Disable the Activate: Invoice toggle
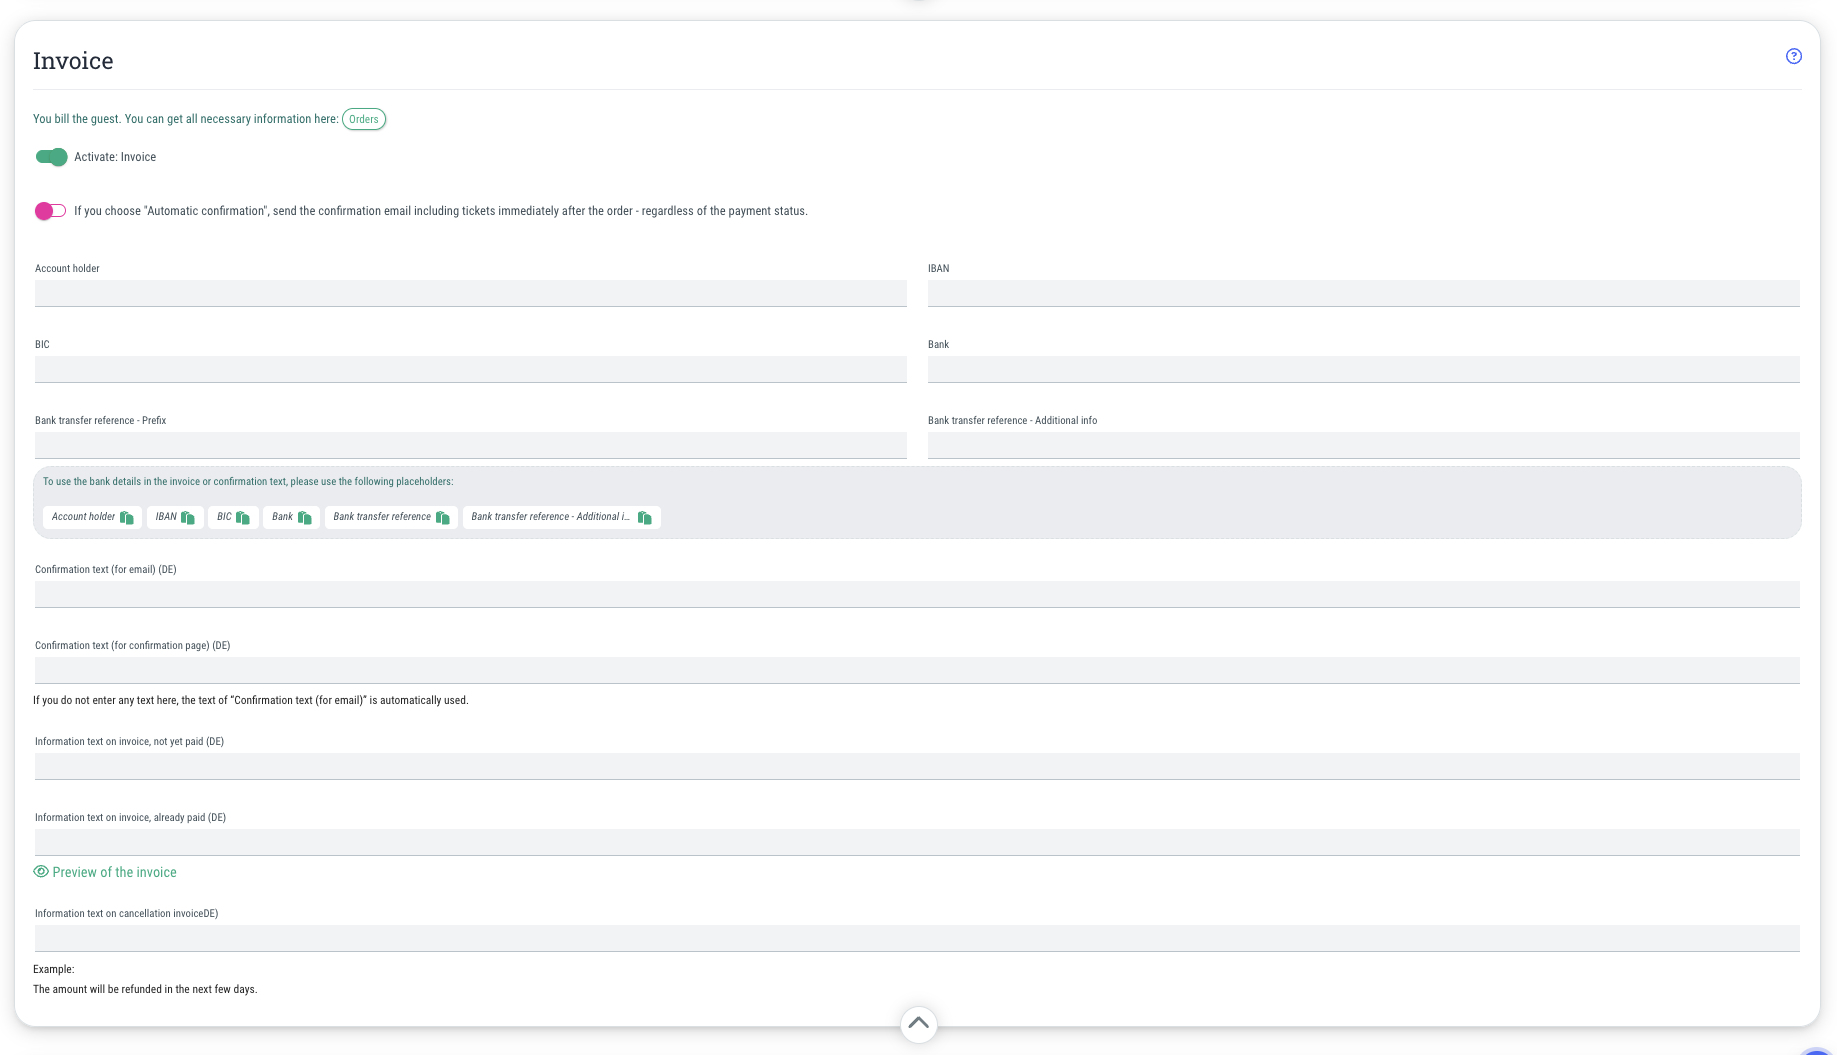This screenshot has height=1055, width=1837. (x=51, y=157)
